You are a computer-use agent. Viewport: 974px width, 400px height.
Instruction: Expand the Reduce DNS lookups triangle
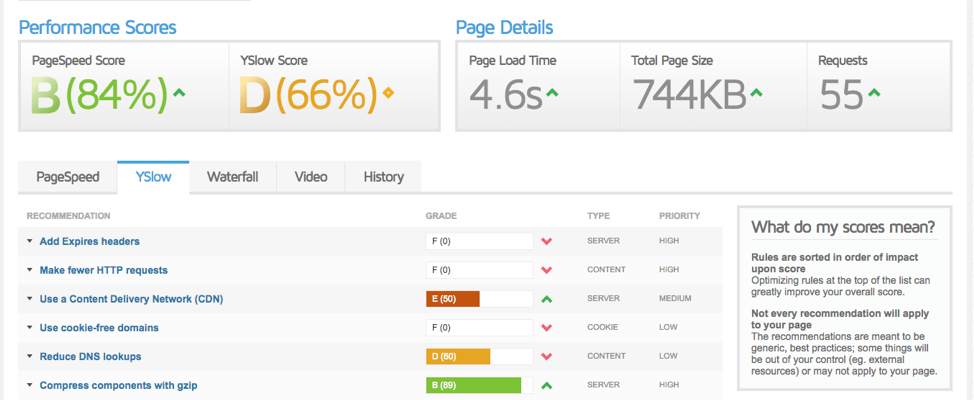(29, 357)
